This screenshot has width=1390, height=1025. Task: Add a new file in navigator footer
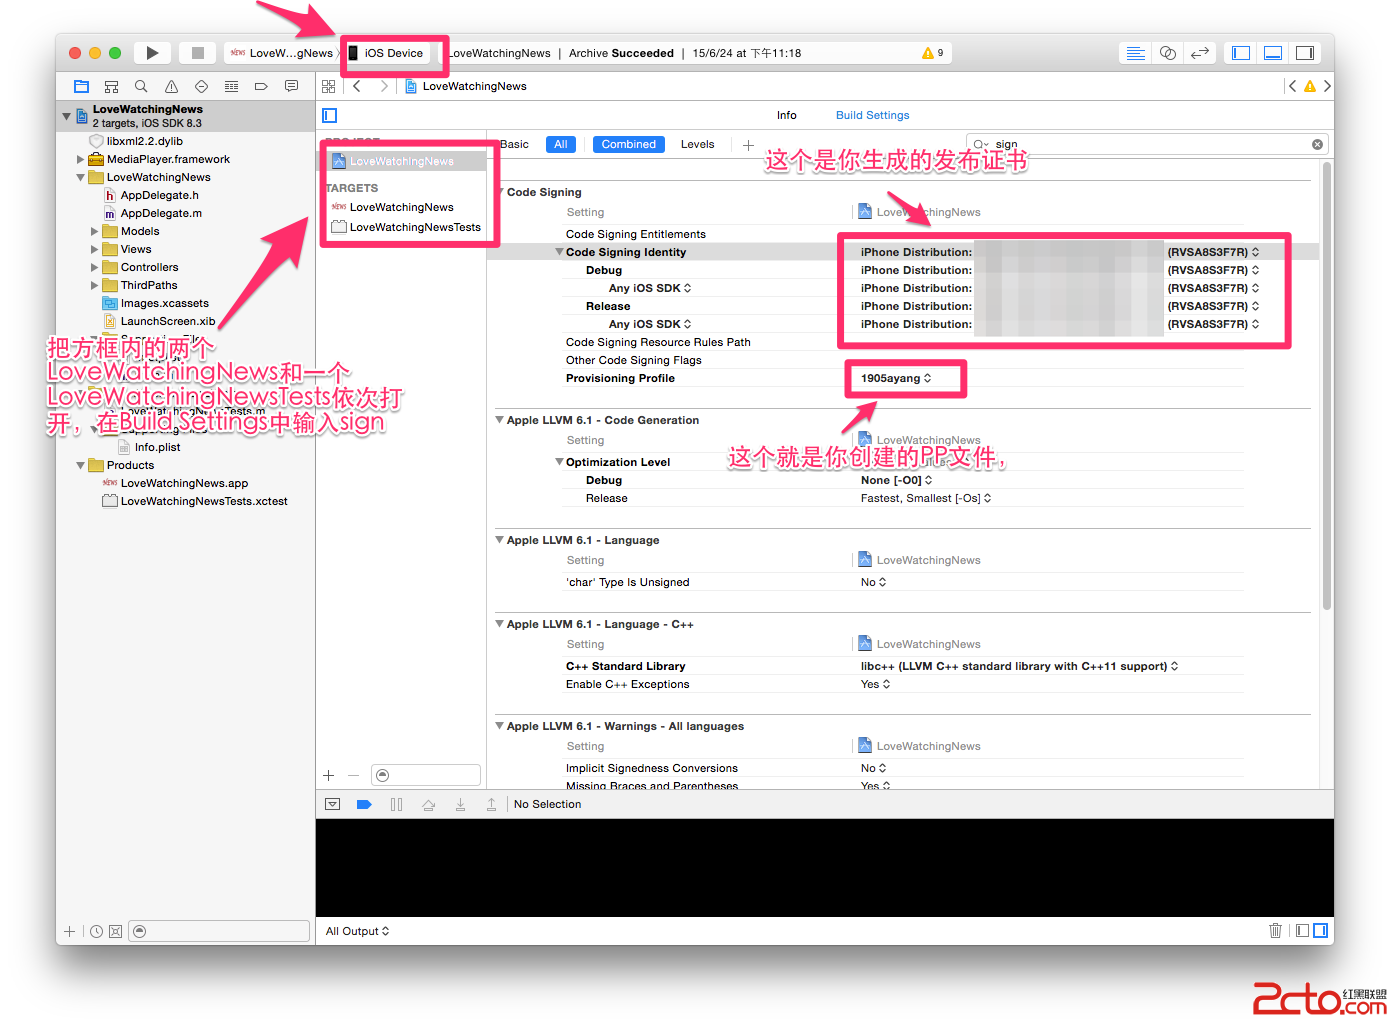tap(70, 931)
